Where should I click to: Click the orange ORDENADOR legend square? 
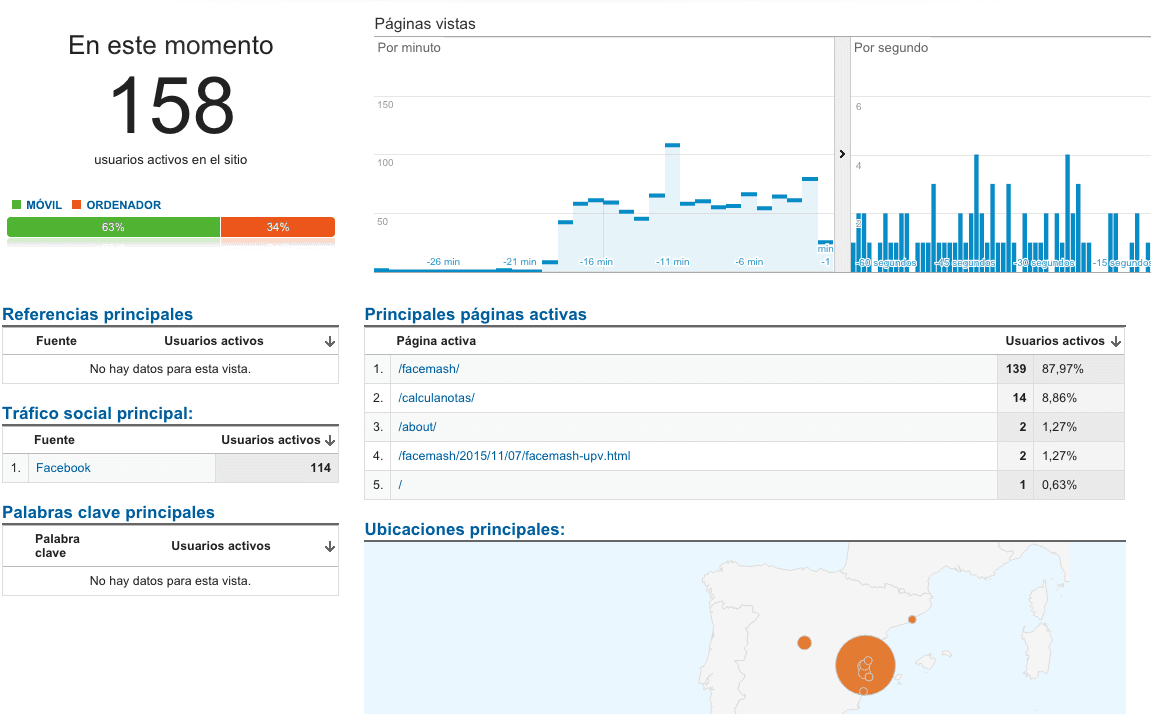(x=77, y=205)
